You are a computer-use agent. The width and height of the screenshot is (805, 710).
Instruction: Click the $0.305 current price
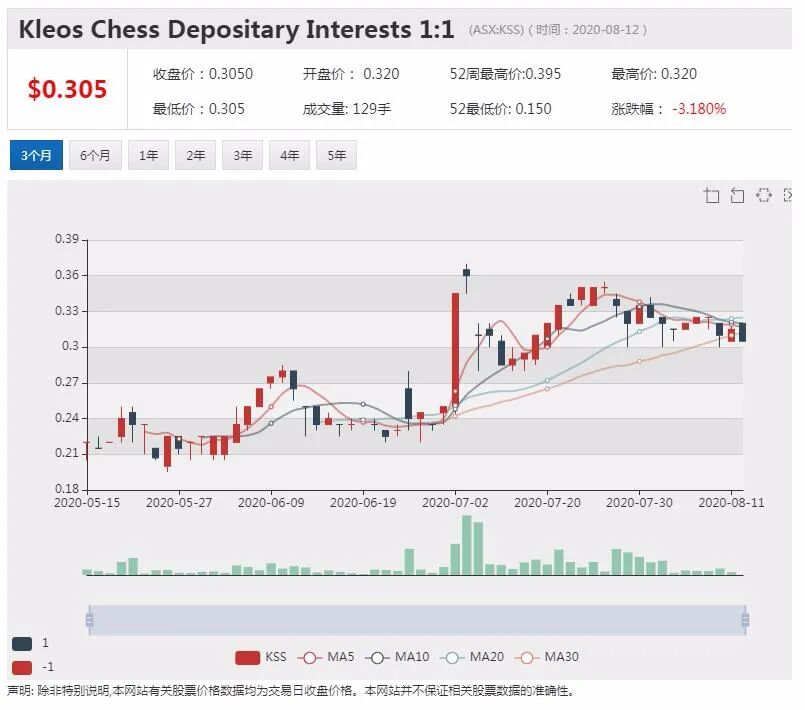pyautogui.click(x=67, y=89)
